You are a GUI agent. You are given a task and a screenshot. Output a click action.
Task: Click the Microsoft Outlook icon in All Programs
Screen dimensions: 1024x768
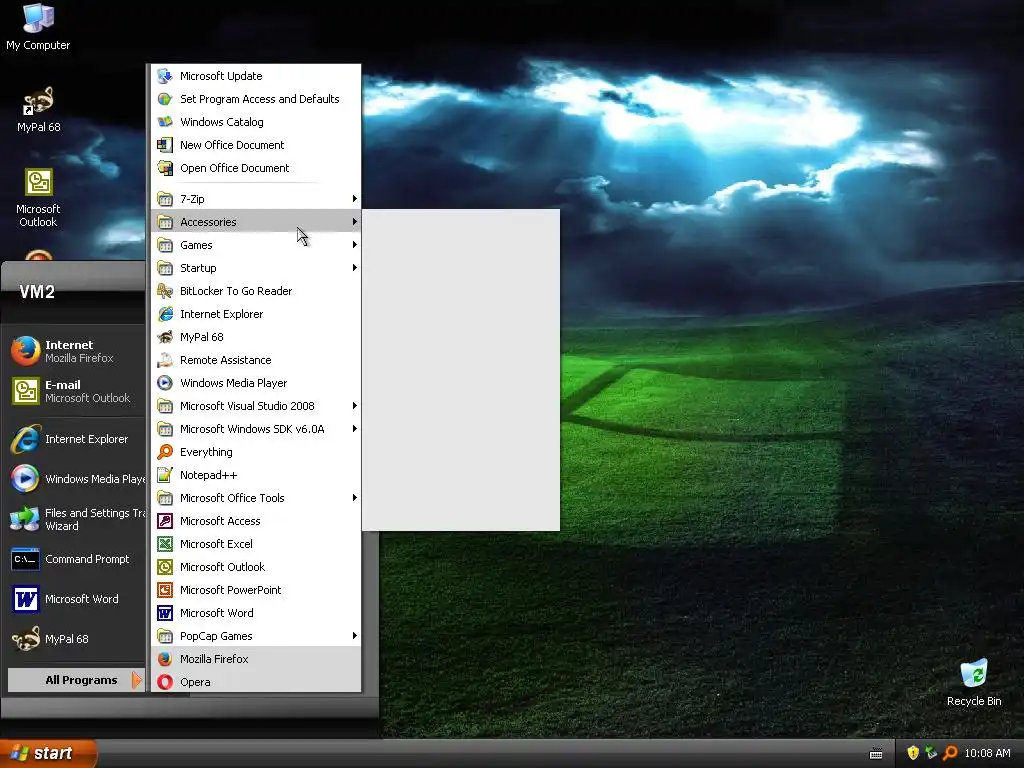click(x=165, y=567)
